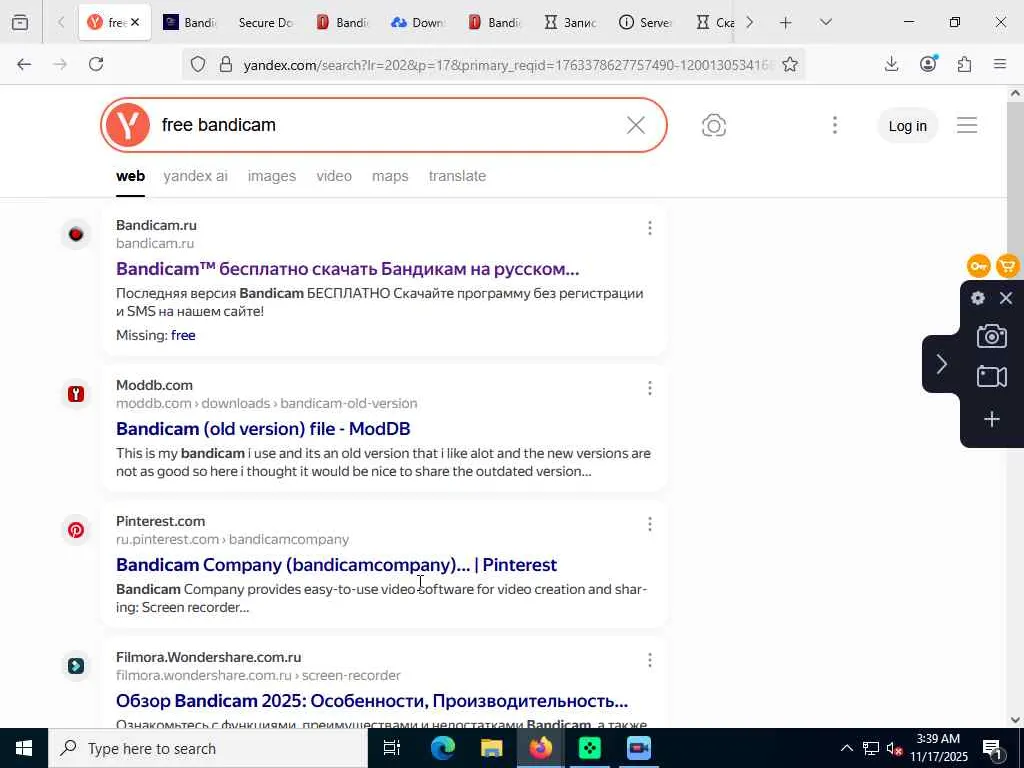Reload the page with the refresh icon

[x=96, y=64]
